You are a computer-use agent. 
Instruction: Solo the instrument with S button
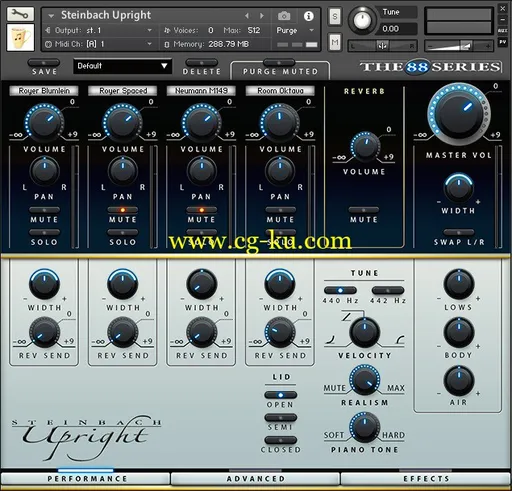[x=335, y=16]
